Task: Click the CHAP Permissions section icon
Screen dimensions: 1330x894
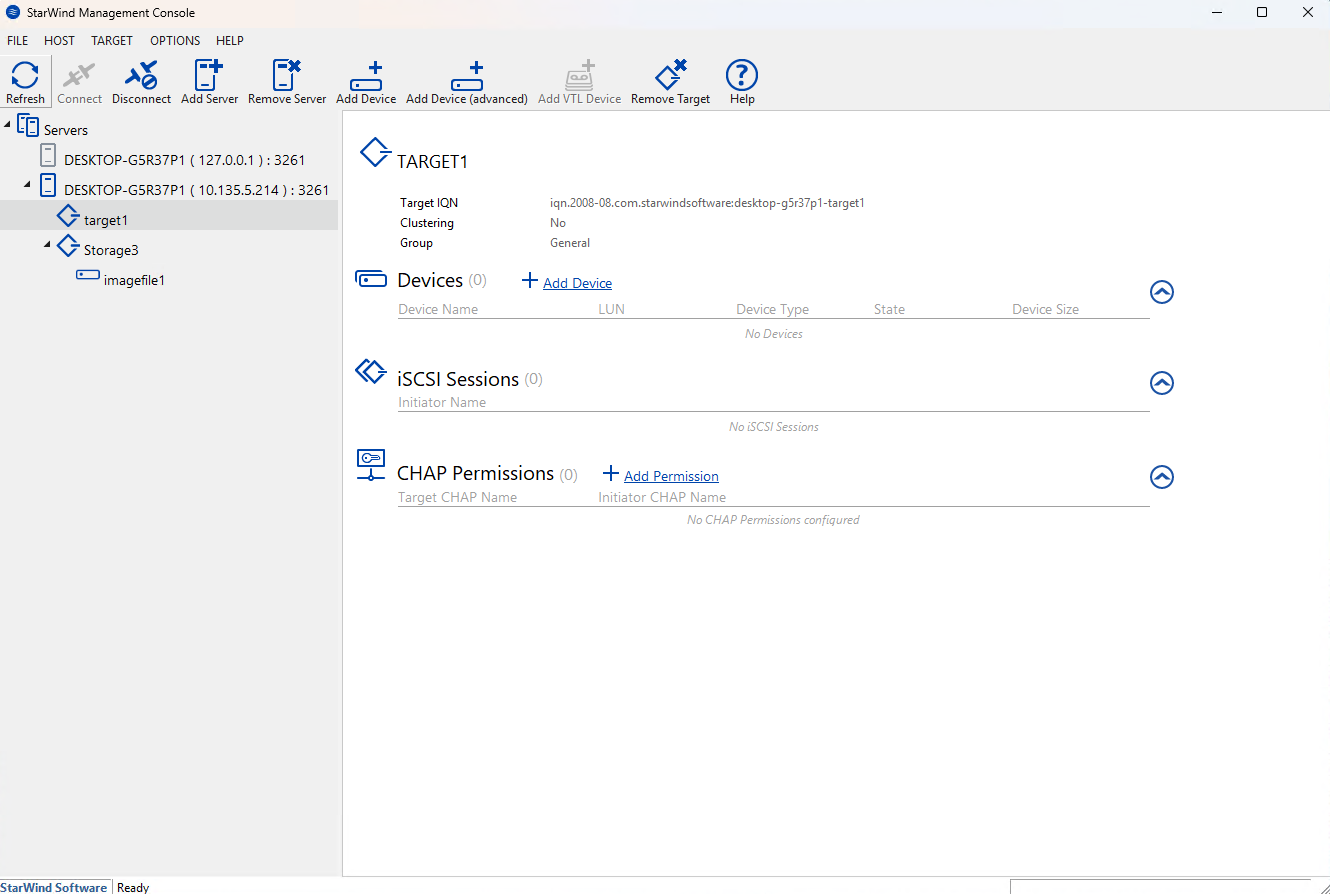Action: [x=371, y=464]
